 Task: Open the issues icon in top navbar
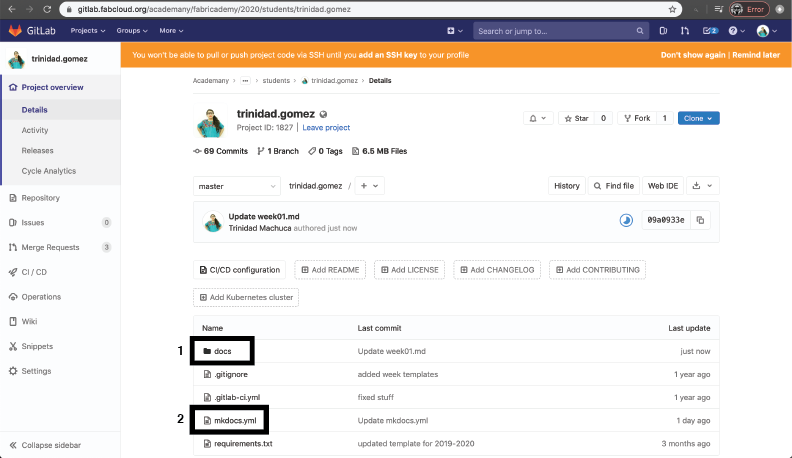(663, 31)
